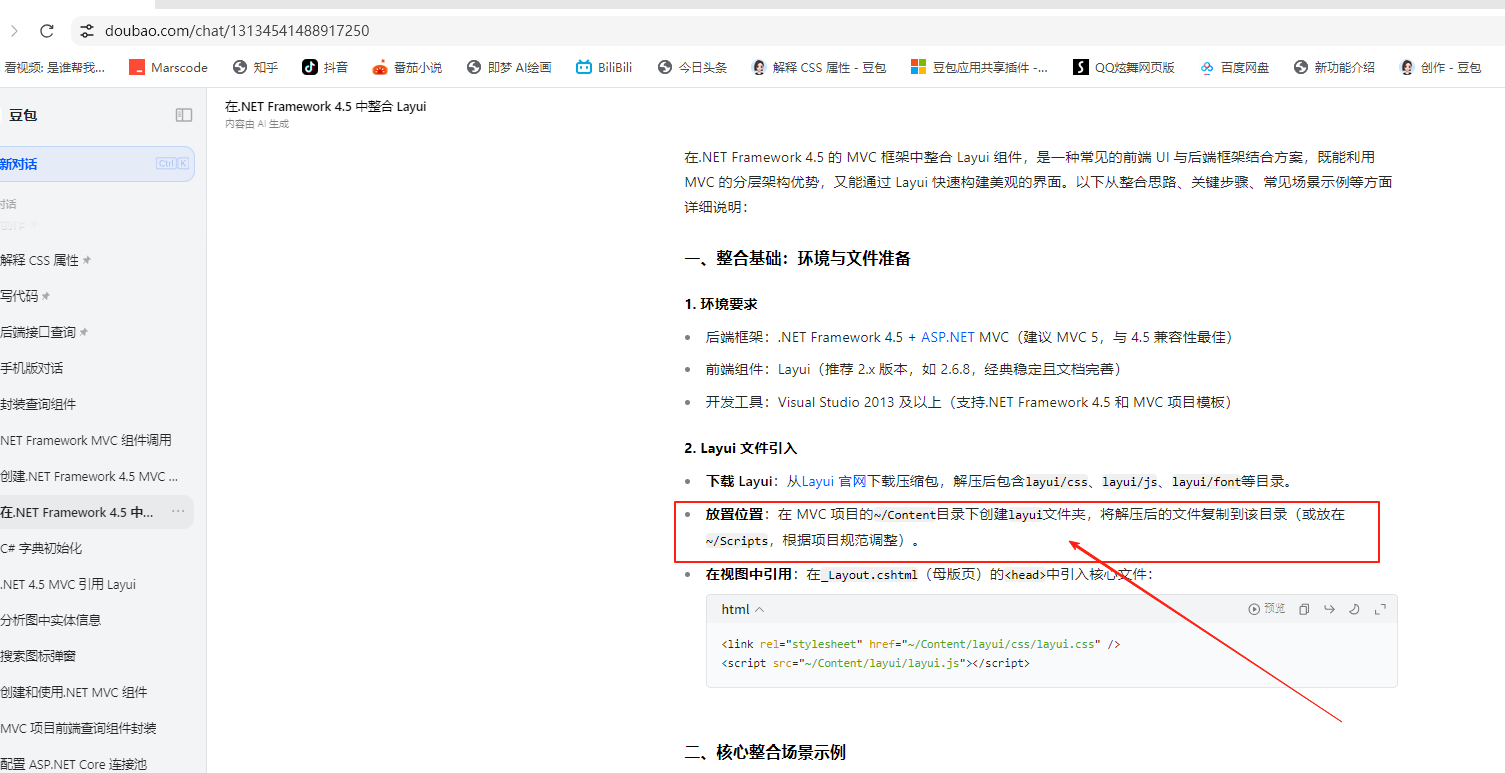The image size is (1505, 773).
Task: Open the 知乎 bookmark
Action: click(x=255, y=67)
